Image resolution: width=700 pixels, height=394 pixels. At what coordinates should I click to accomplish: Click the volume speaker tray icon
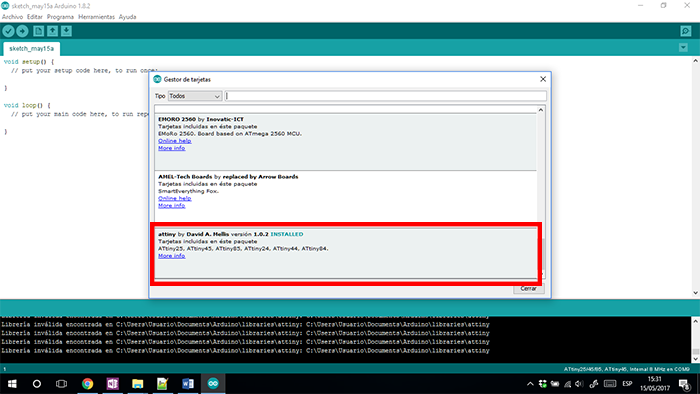(x=579, y=384)
